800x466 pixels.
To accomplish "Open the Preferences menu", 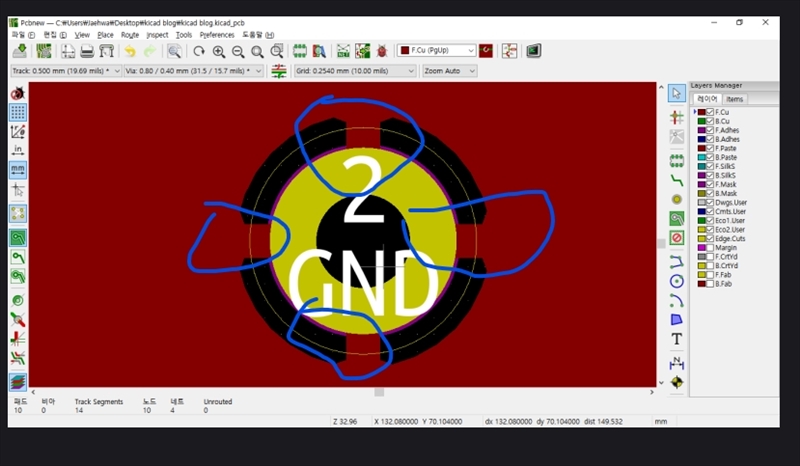I will coord(217,35).
